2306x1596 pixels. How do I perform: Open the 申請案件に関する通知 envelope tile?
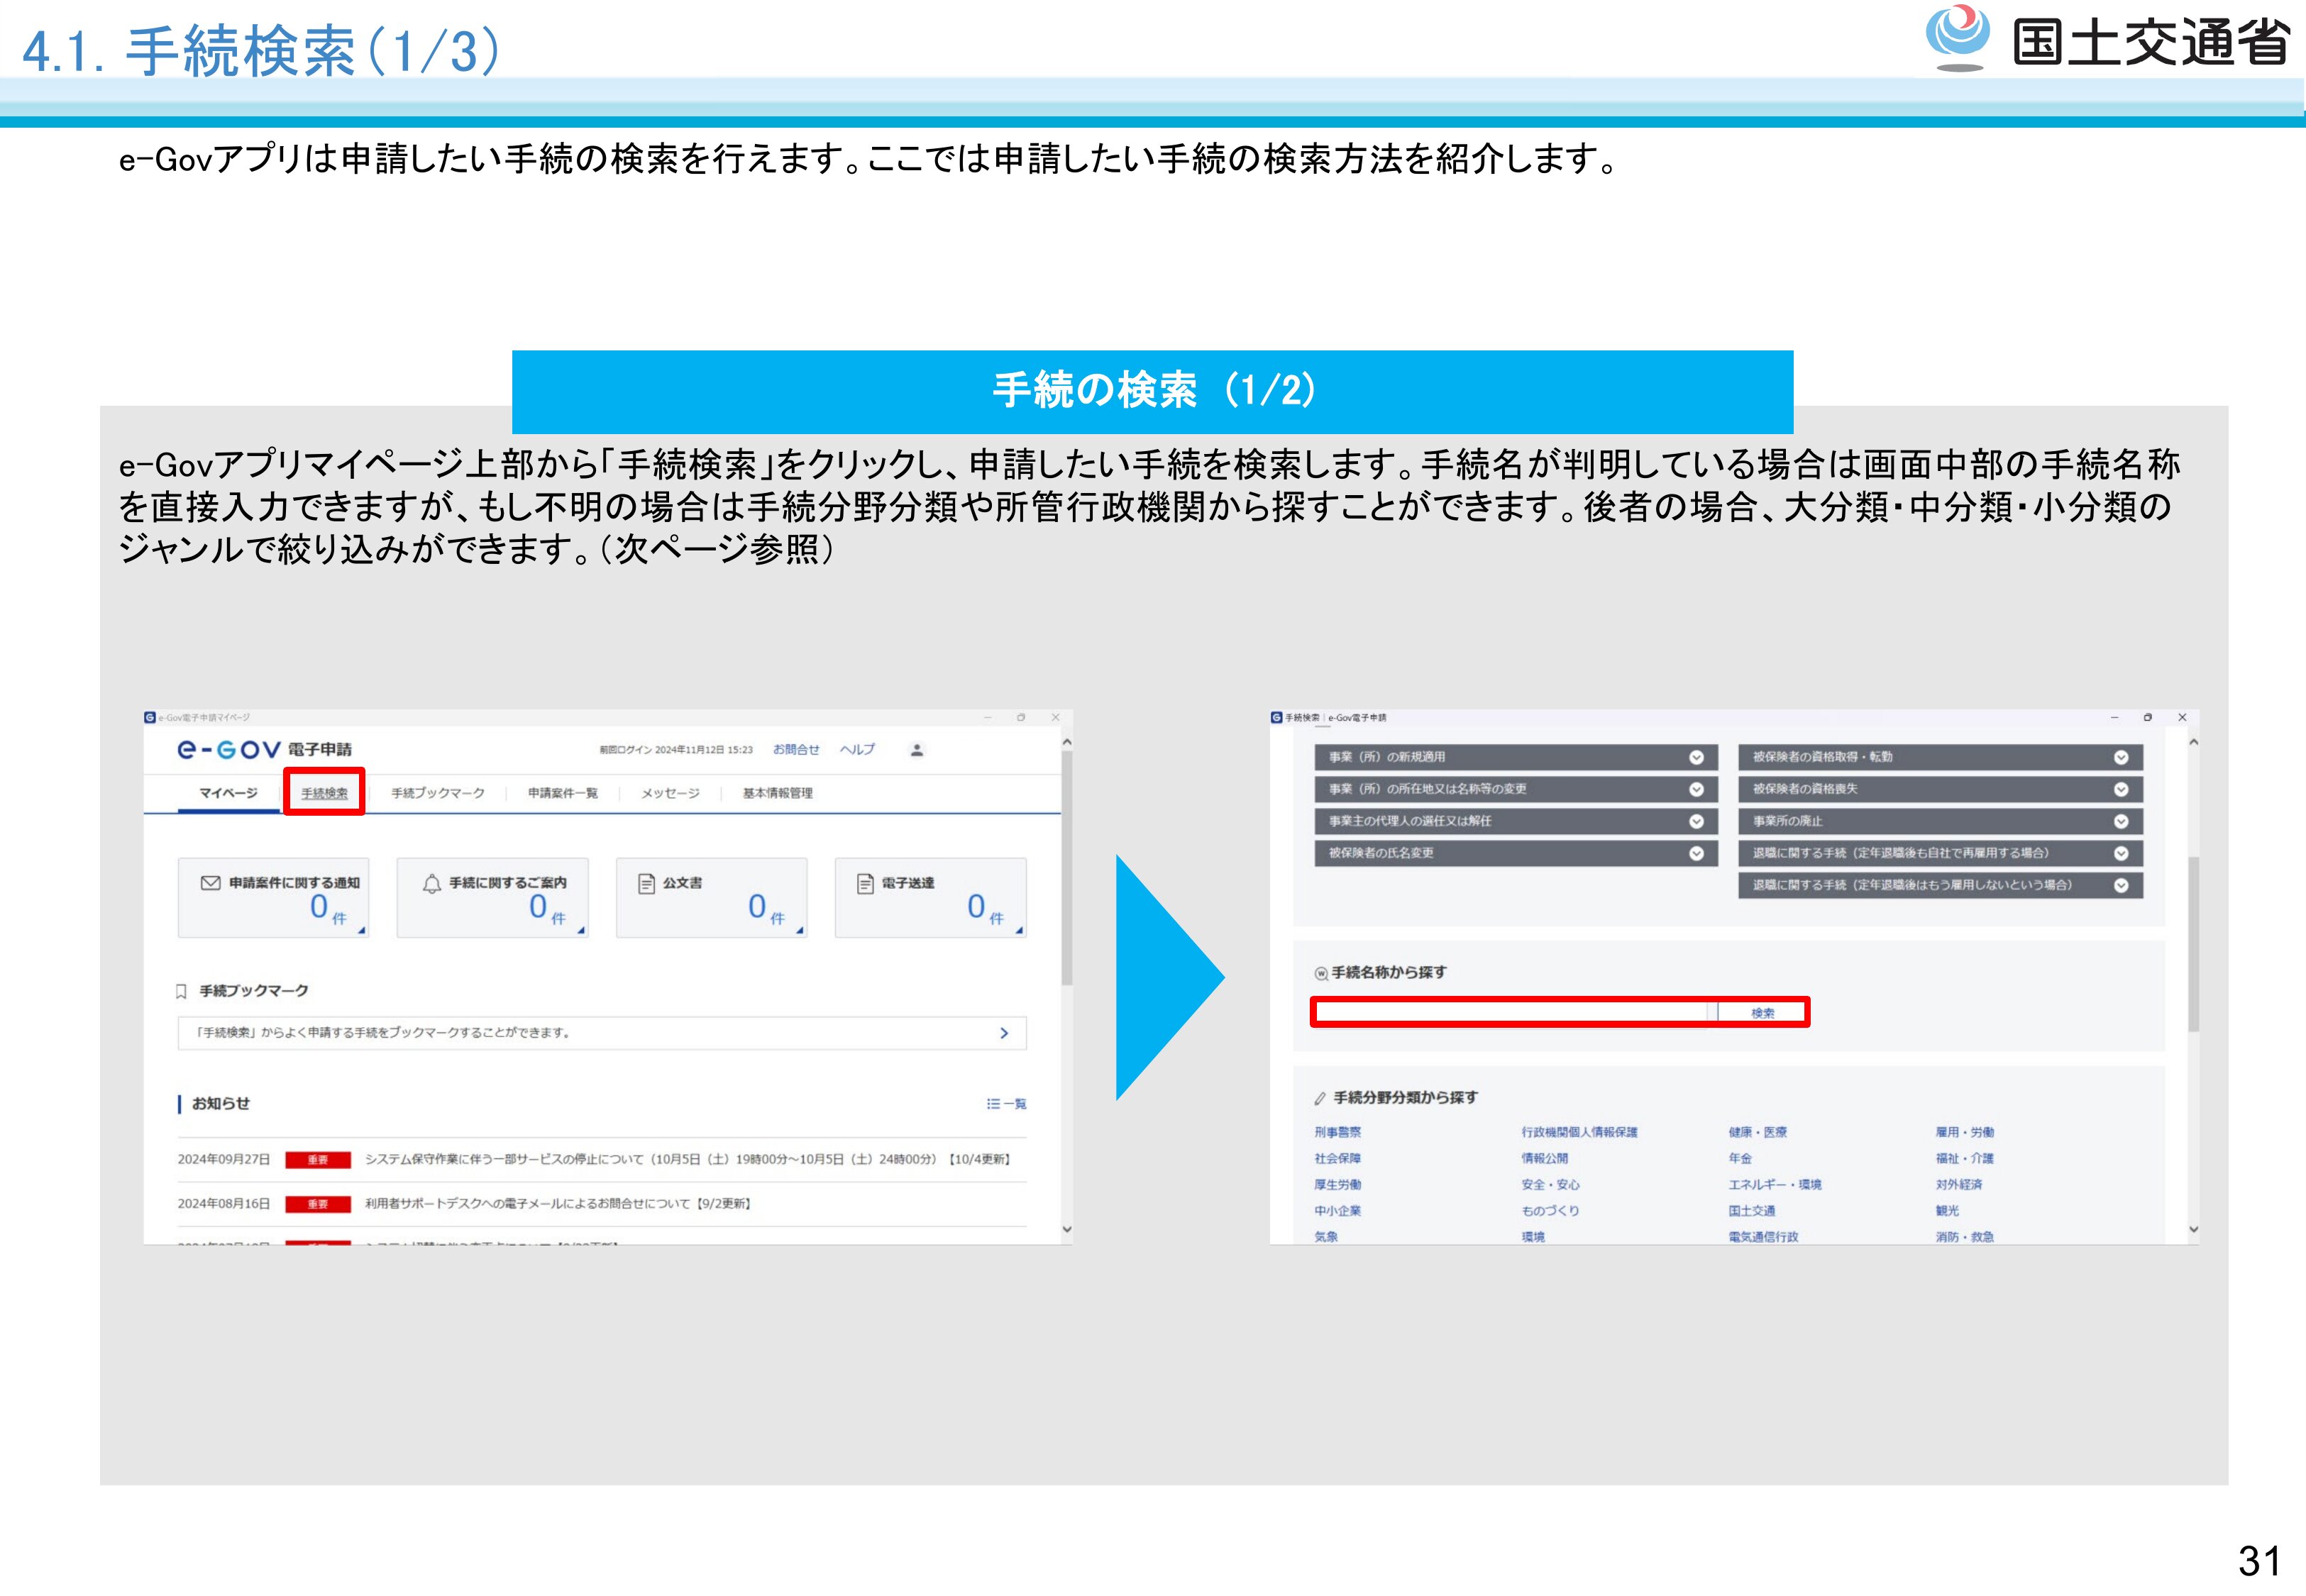273,897
